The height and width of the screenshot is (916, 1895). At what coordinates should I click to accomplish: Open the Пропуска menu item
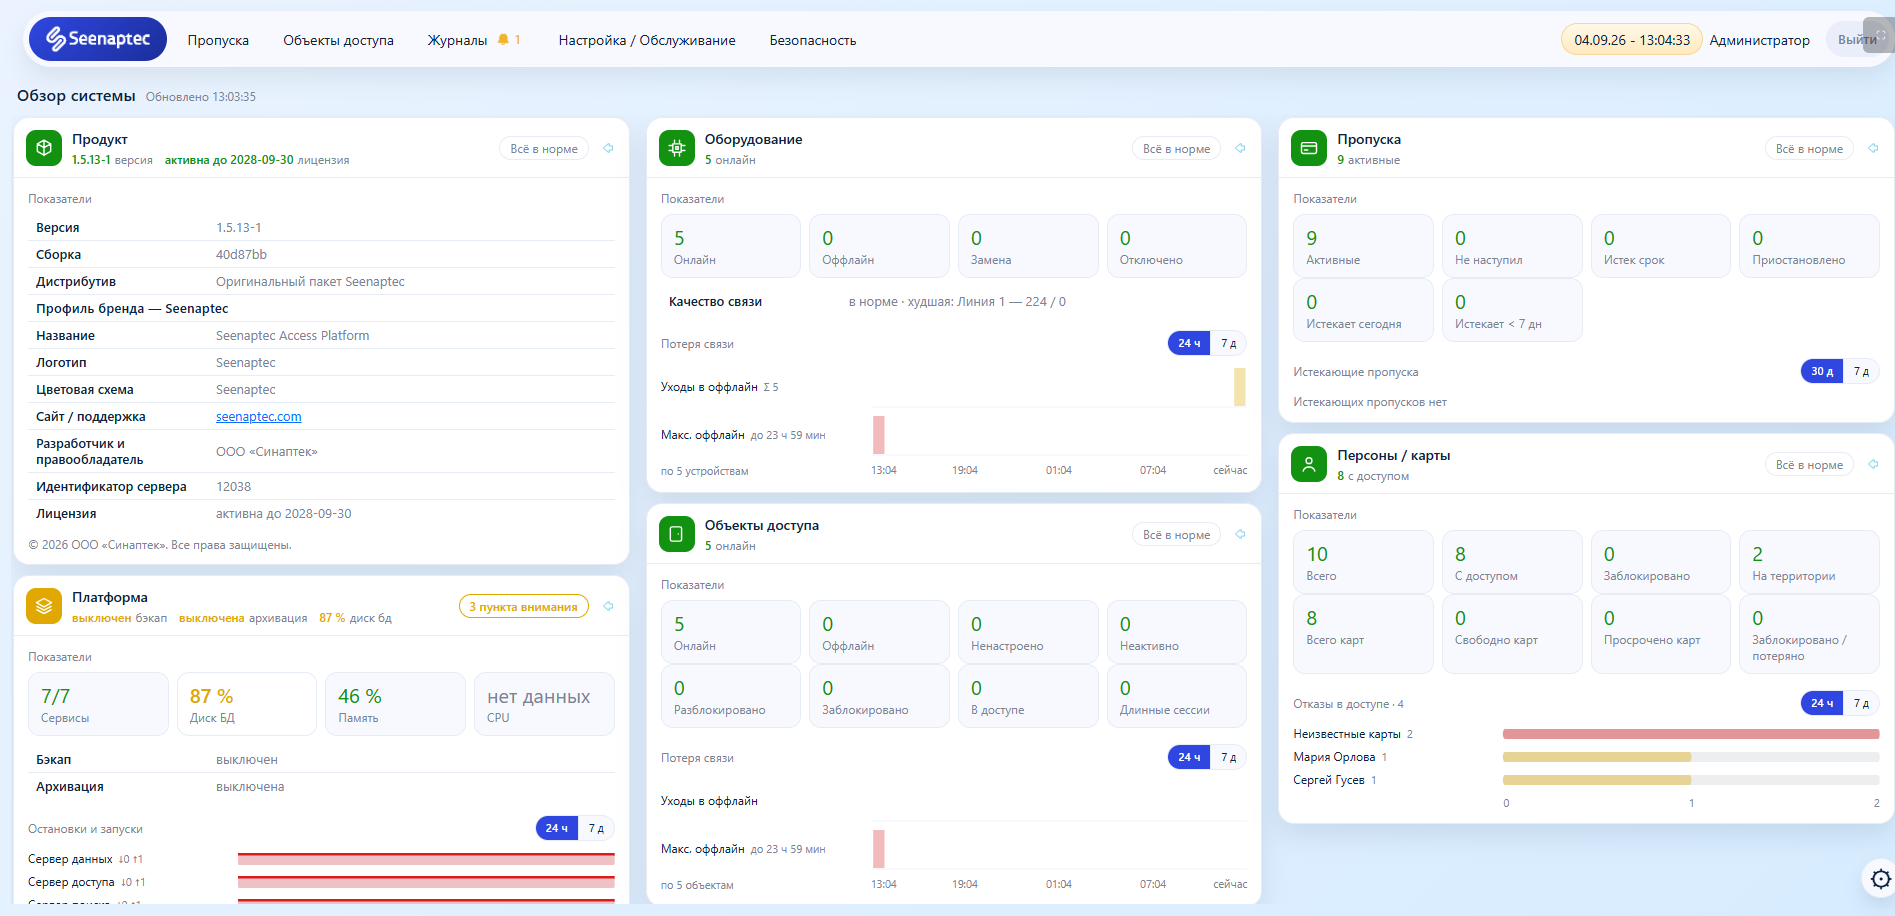click(218, 40)
